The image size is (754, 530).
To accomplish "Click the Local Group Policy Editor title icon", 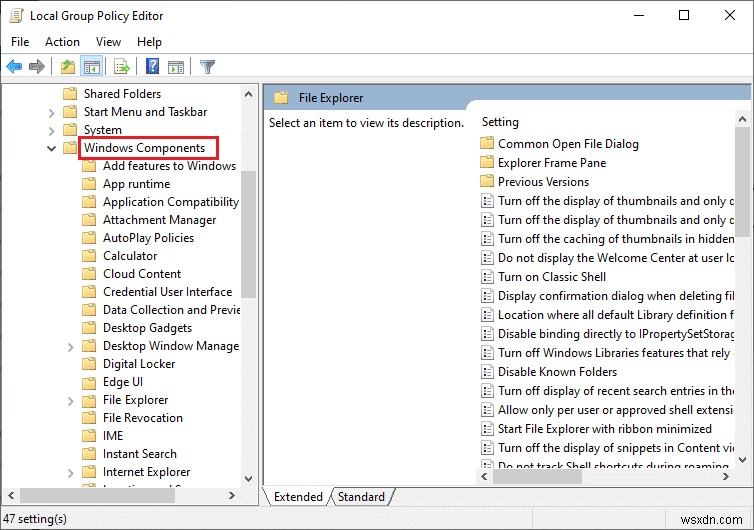I will coord(16,15).
